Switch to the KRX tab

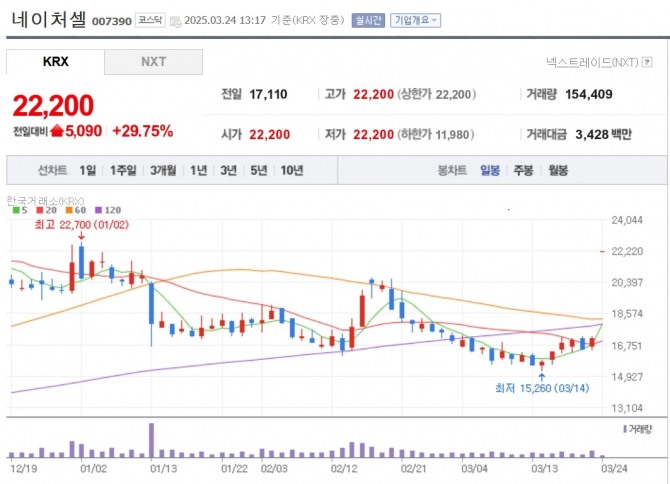coord(55,62)
